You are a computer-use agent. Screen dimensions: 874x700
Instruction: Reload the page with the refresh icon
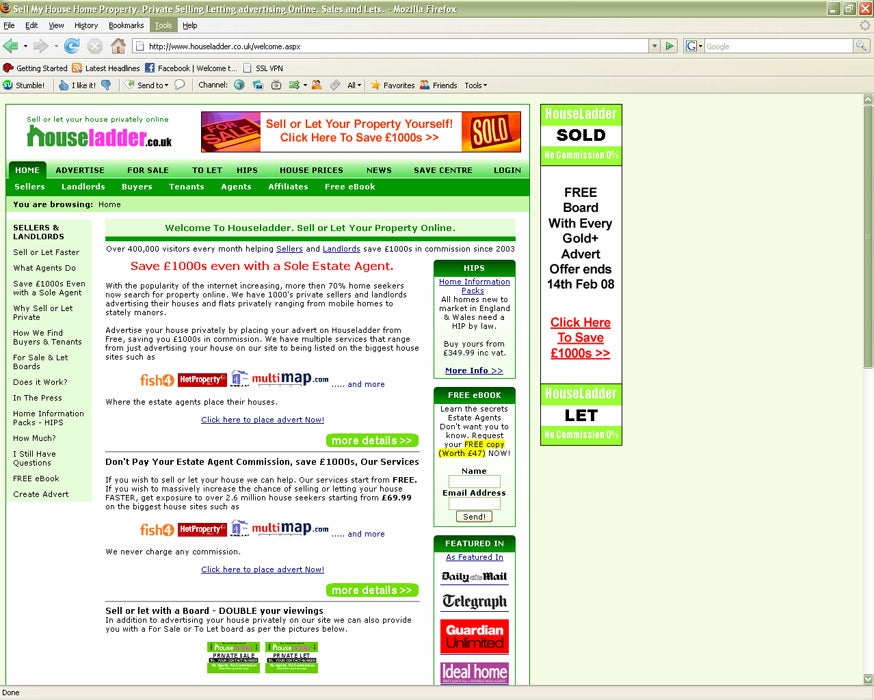(x=72, y=46)
